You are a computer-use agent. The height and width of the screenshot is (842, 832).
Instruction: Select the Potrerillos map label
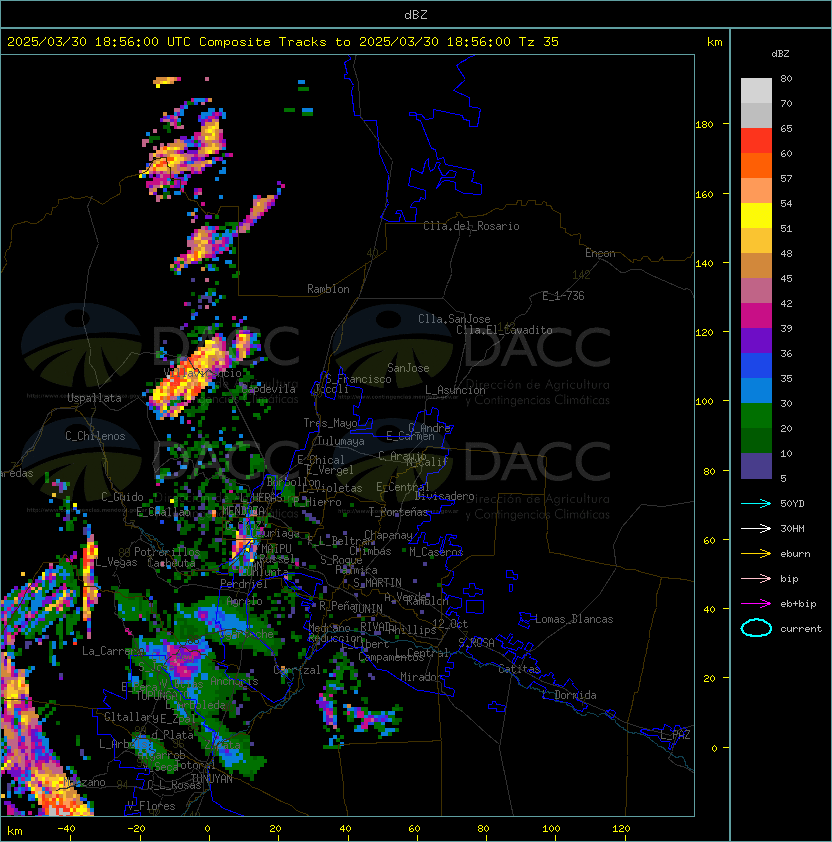(167, 552)
